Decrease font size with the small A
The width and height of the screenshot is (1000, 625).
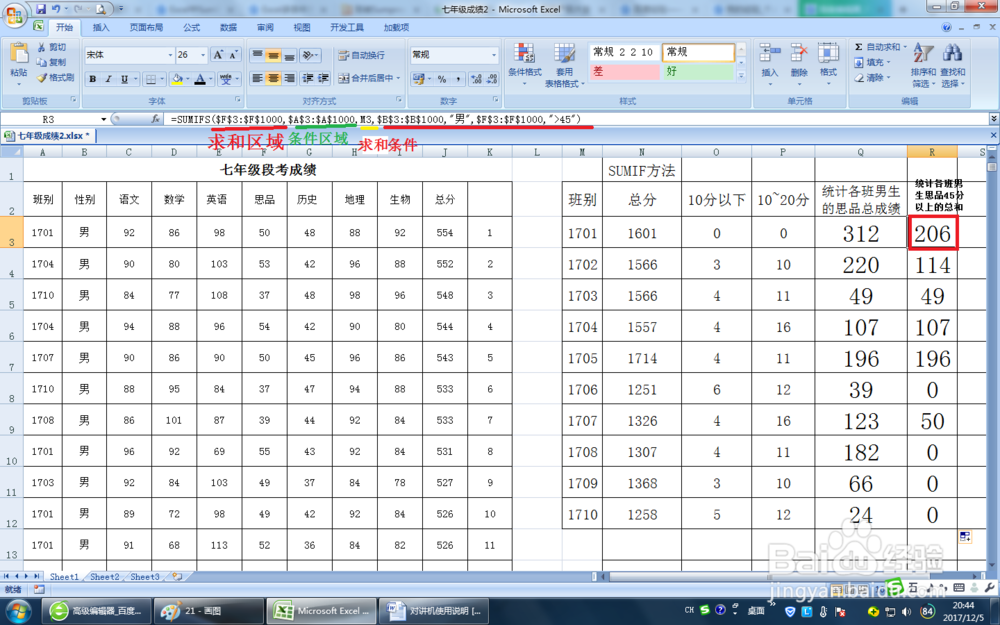[233, 55]
